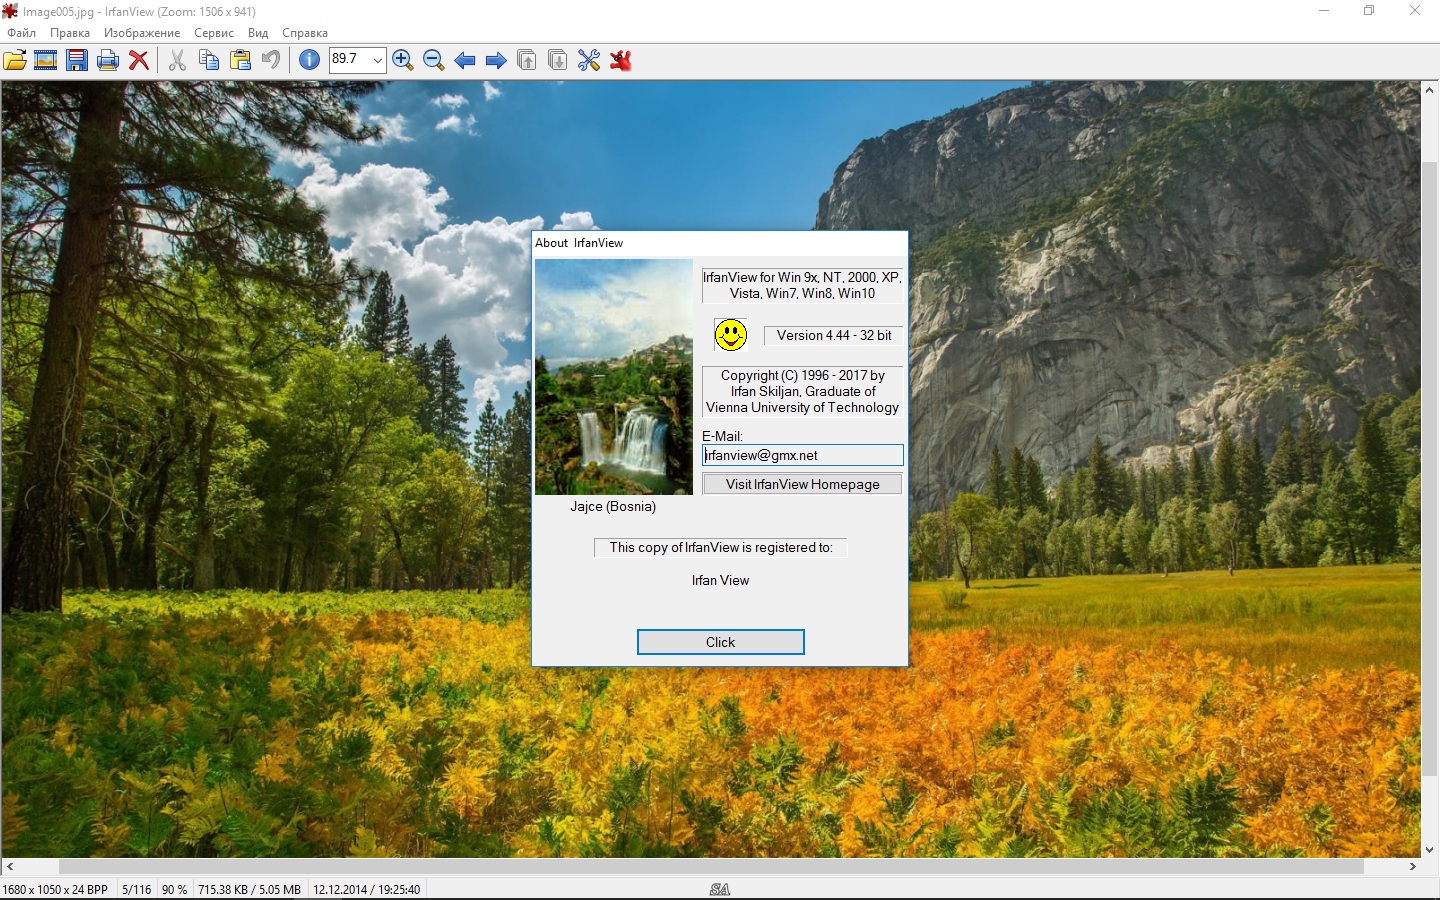The width and height of the screenshot is (1440, 900).
Task: Paste from clipboard toolbar icon
Action: pyautogui.click(x=240, y=60)
